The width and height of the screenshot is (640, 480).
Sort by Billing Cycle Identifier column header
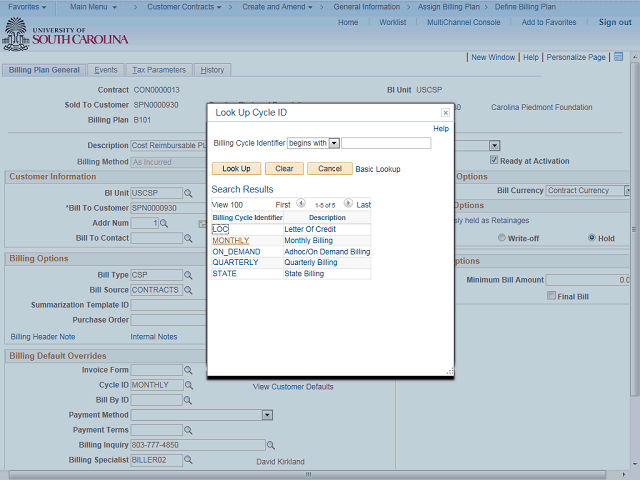[x=247, y=218]
